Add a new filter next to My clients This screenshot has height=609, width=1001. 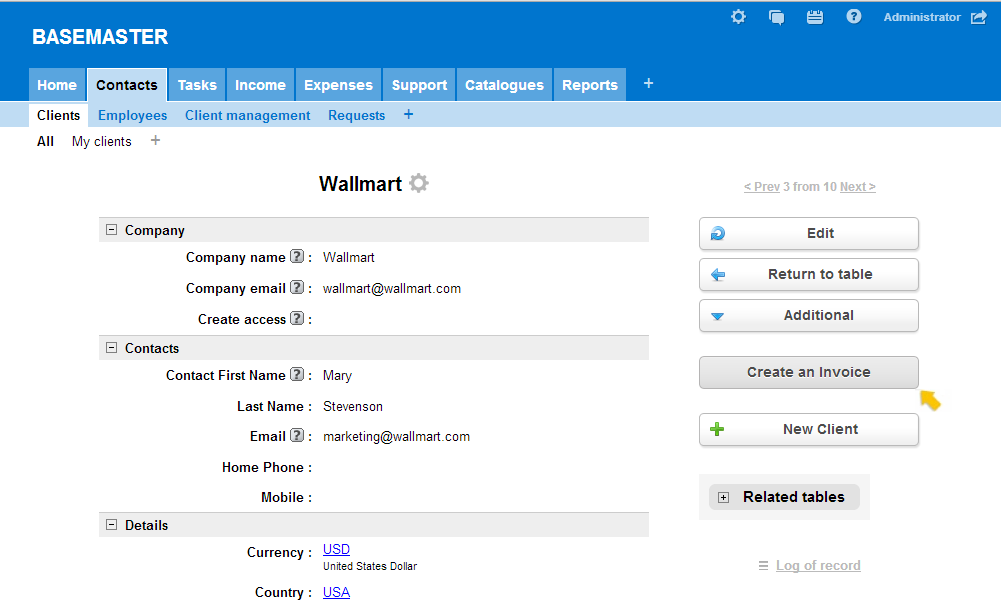tap(155, 140)
